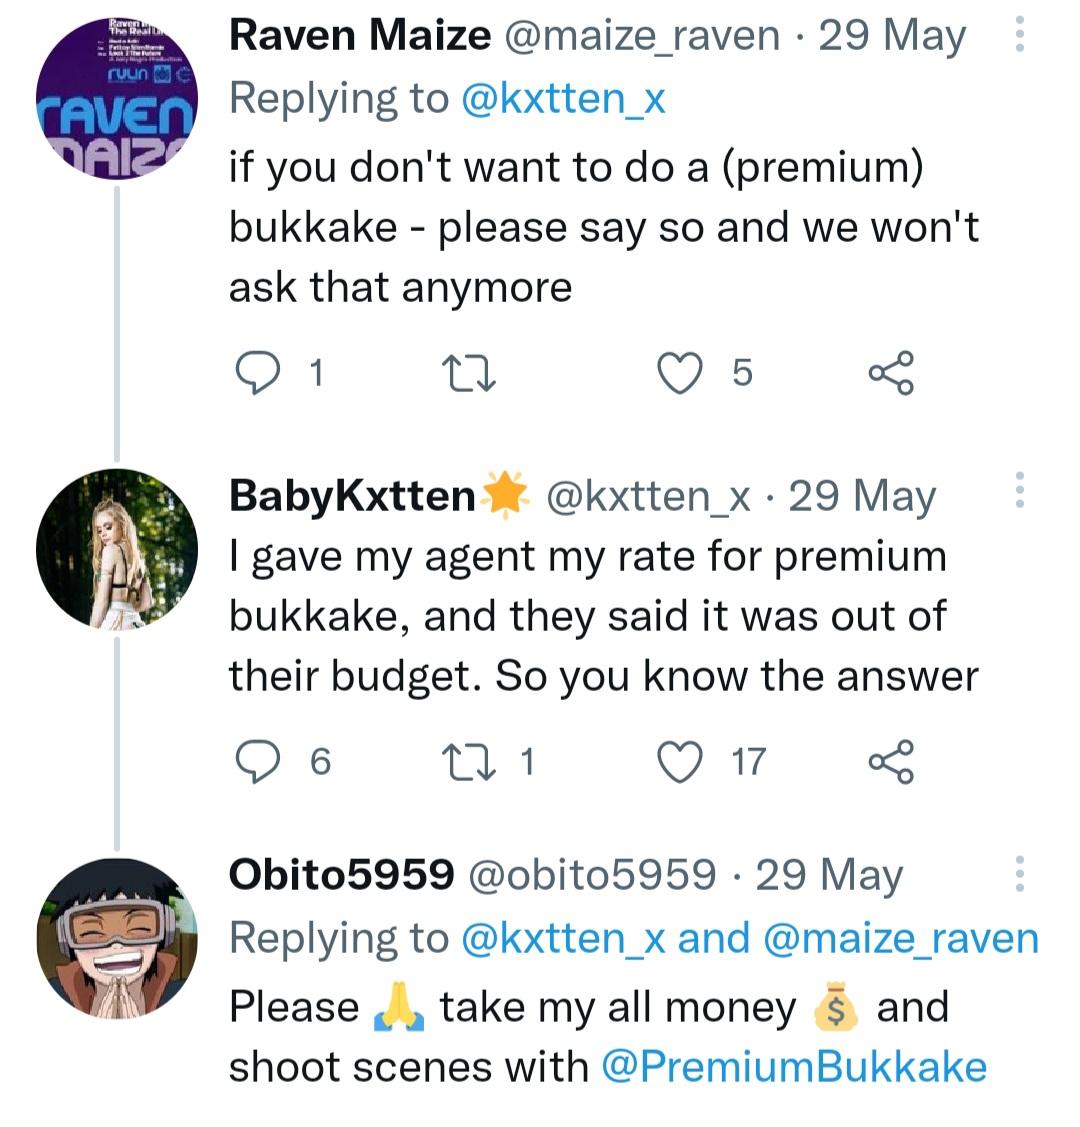Select the BabyKxtten display name

pyautogui.click(x=353, y=496)
